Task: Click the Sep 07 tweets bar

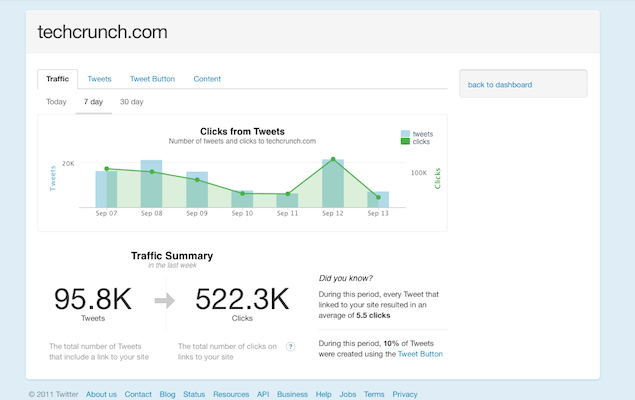Action: [107, 189]
